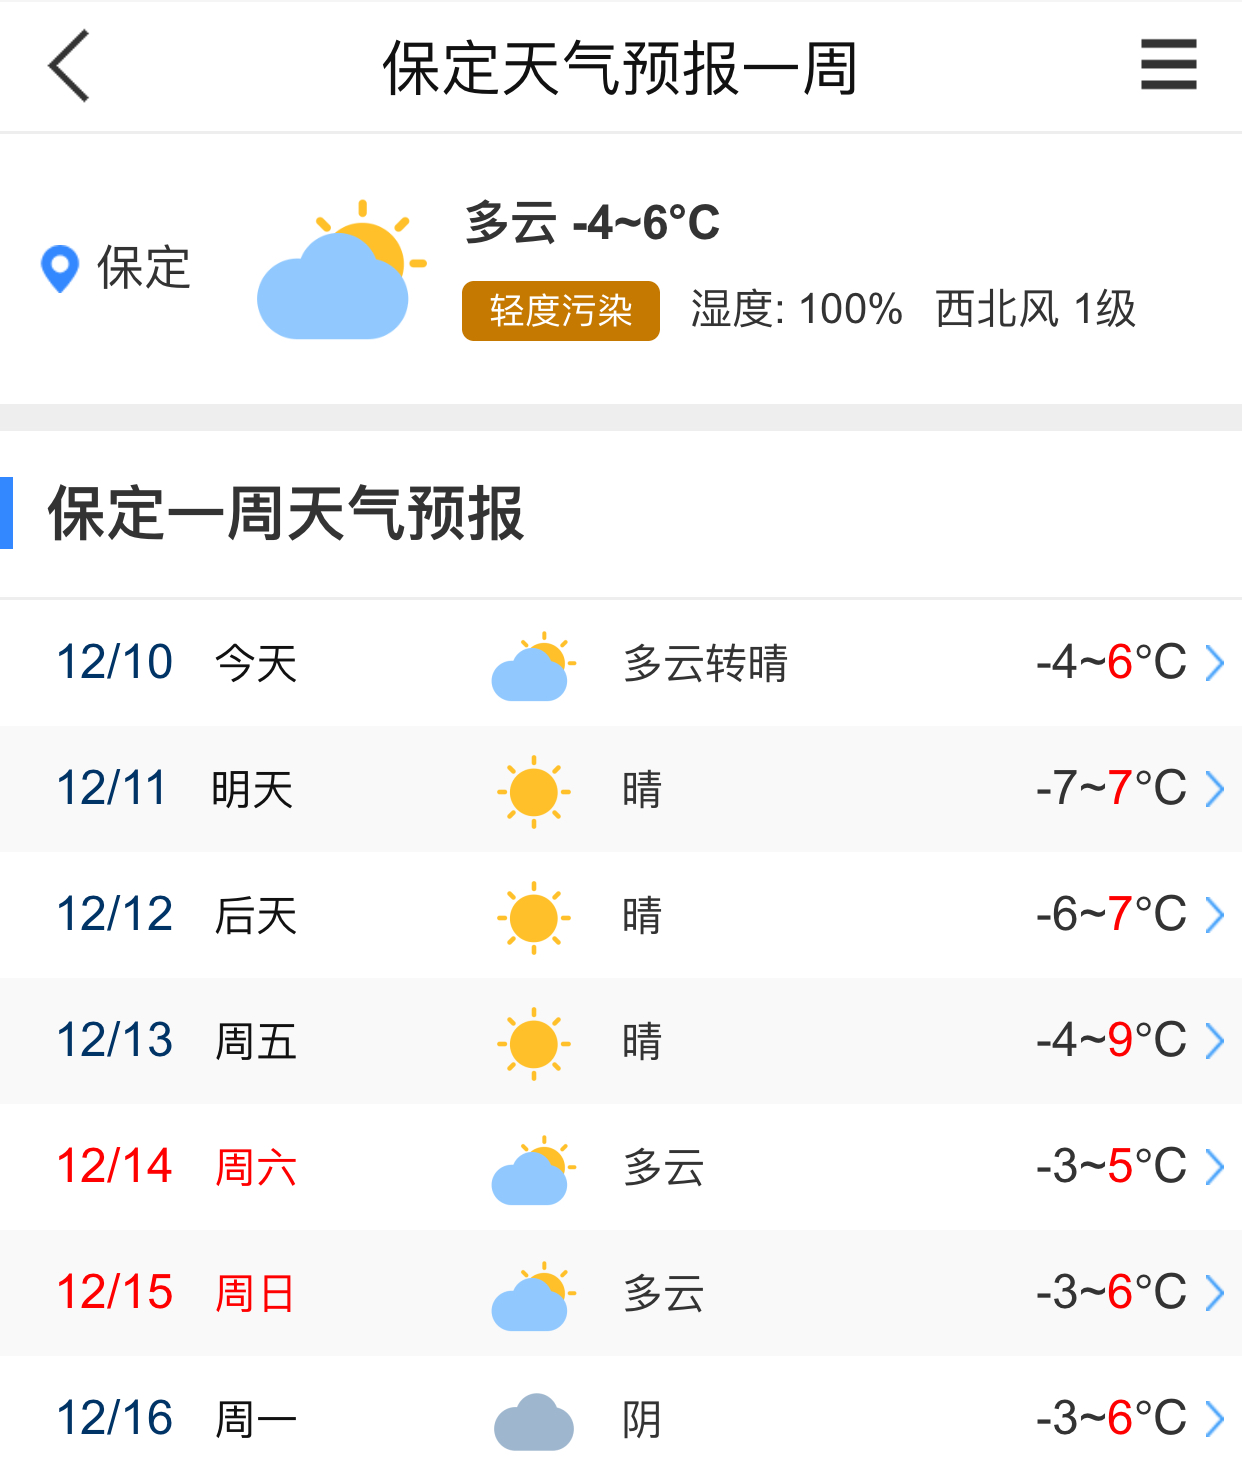Tap the -6~7°C temperature for 12/12
The image size is (1242, 1476).
(1111, 915)
